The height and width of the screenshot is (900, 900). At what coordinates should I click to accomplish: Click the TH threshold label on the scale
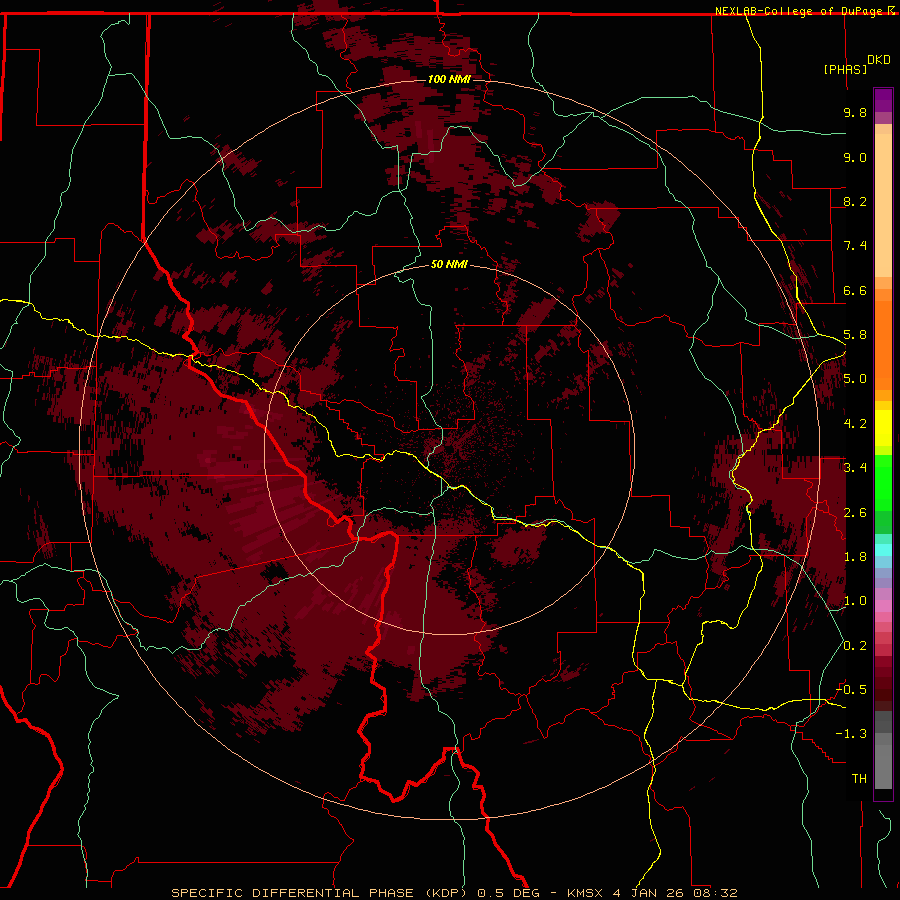[859, 779]
